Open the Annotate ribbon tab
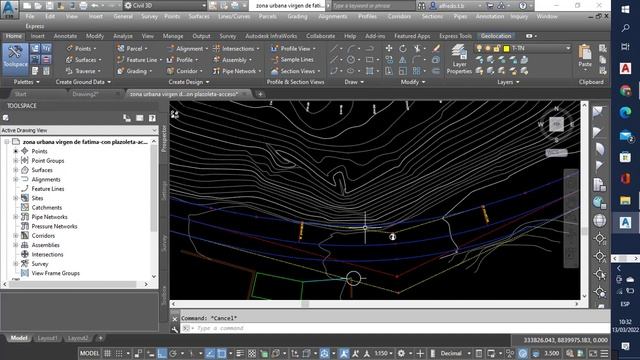640x360 pixels. [65, 36]
